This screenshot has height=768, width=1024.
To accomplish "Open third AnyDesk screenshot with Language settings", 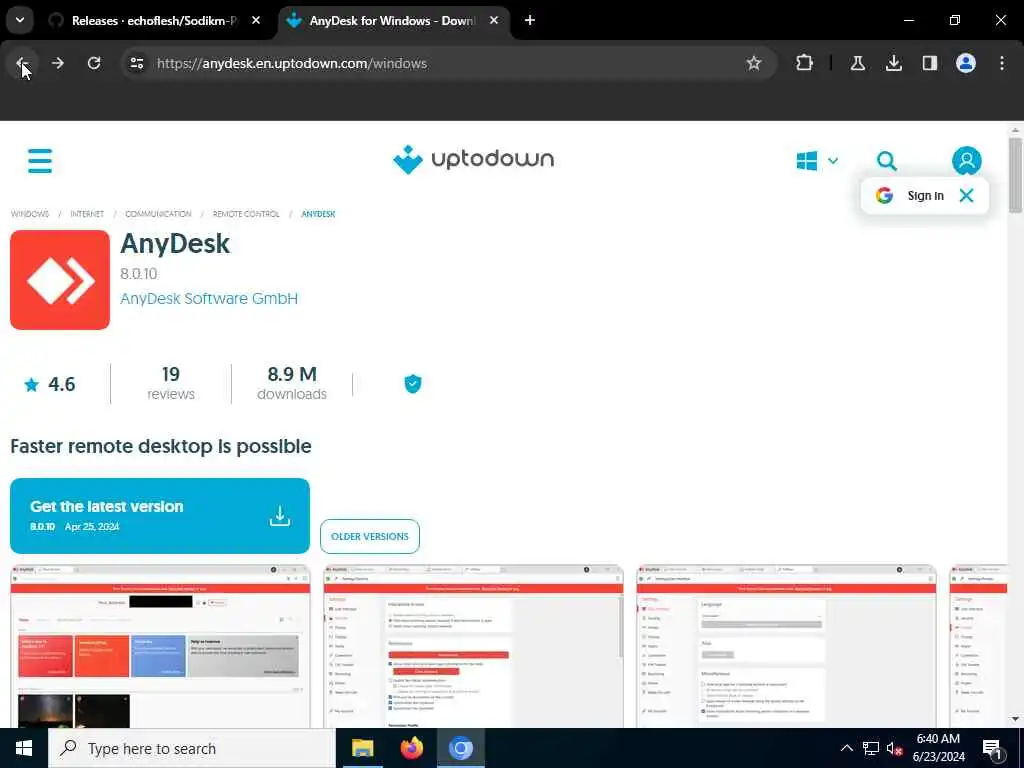I will coord(786,646).
